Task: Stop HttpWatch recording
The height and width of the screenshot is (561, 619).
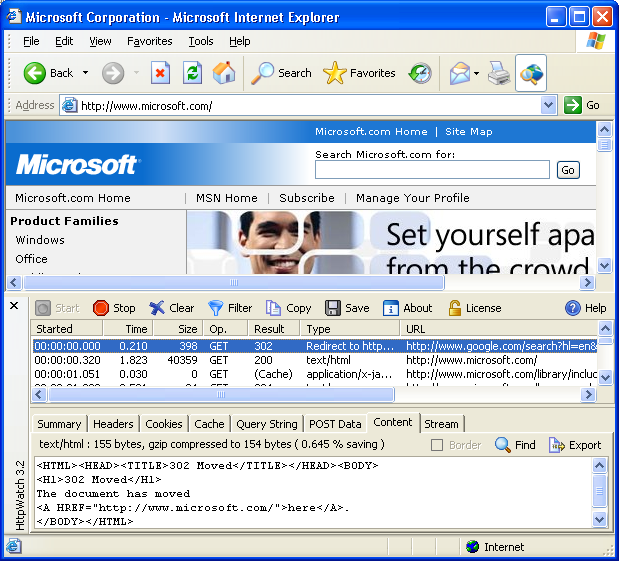Action: click(114, 308)
